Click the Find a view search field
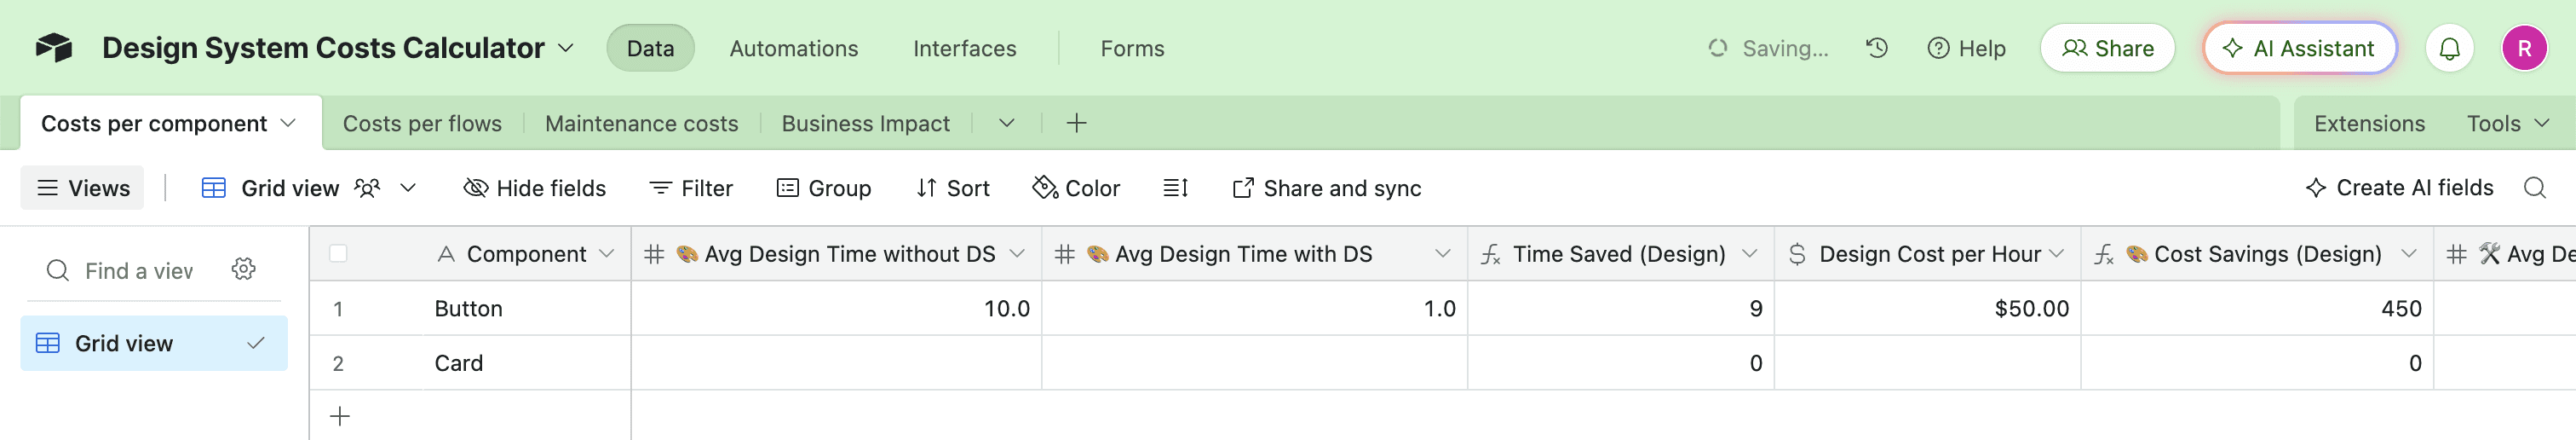Viewport: 2576px width, 440px height. (x=138, y=271)
